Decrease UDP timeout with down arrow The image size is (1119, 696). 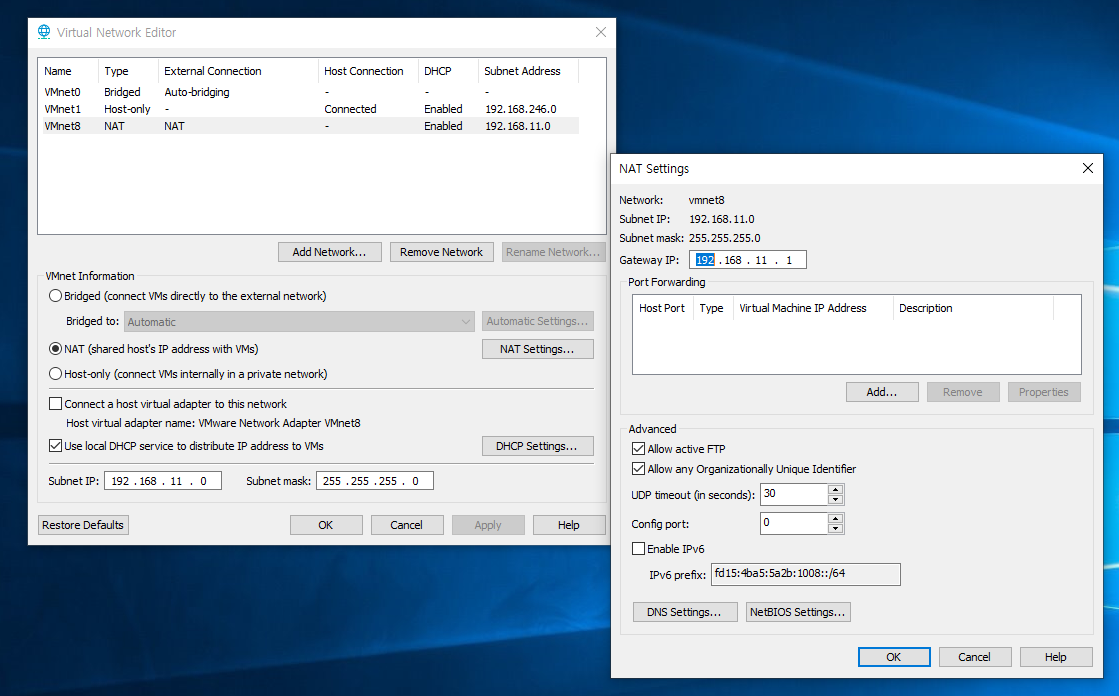pos(836,500)
